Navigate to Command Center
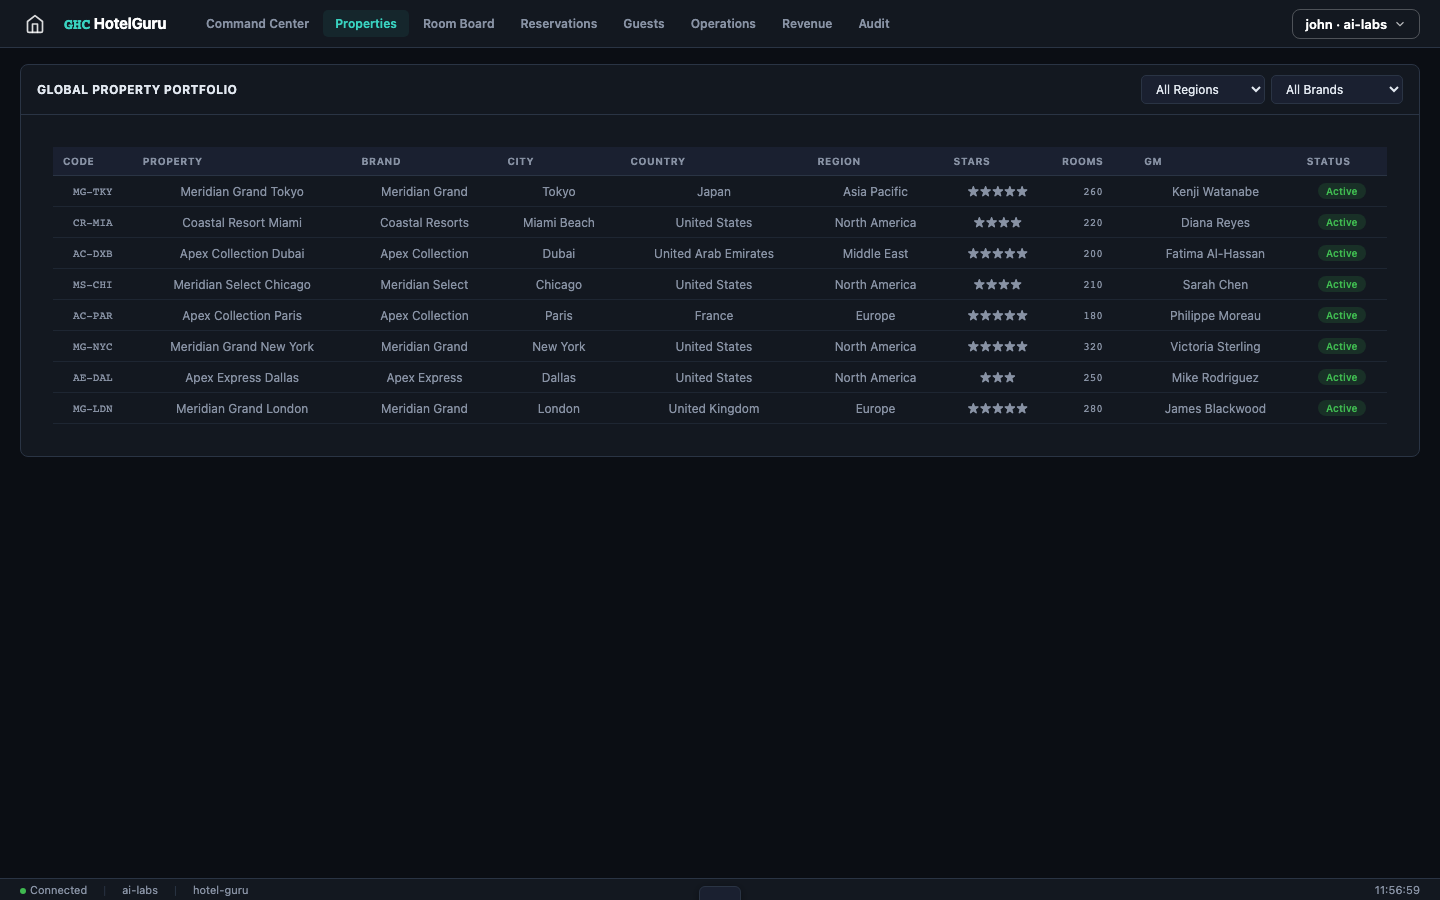 (x=257, y=23)
